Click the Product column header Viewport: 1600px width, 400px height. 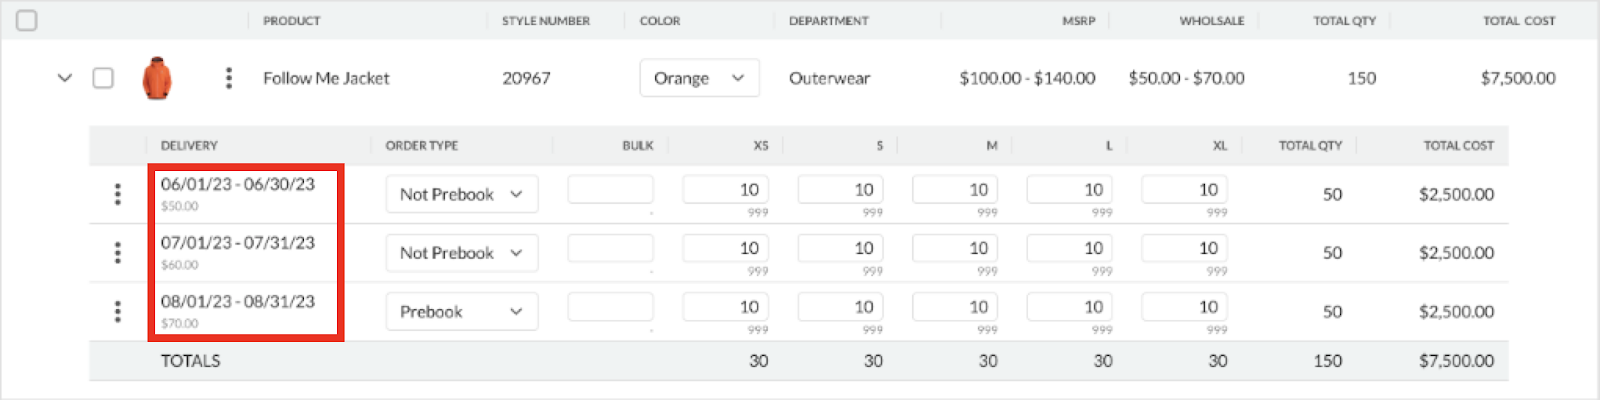pyautogui.click(x=292, y=21)
